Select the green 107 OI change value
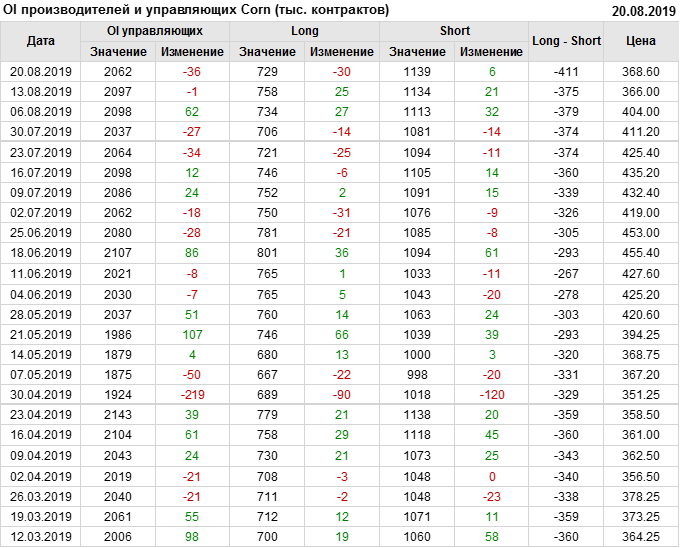The width and height of the screenshot is (680, 548). click(192, 335)
